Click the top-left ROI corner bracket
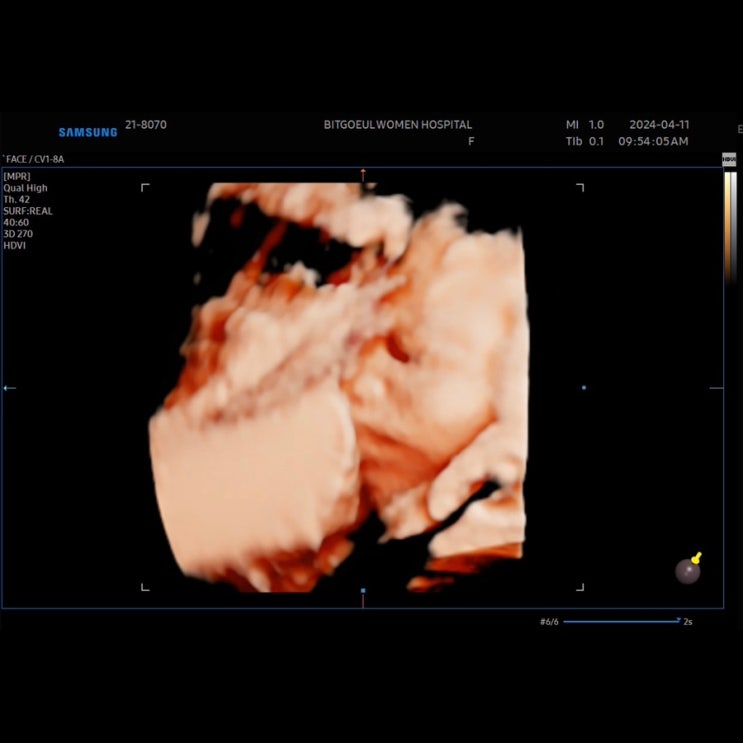This screenshot has width=743, height=743. tap(145, 187)
